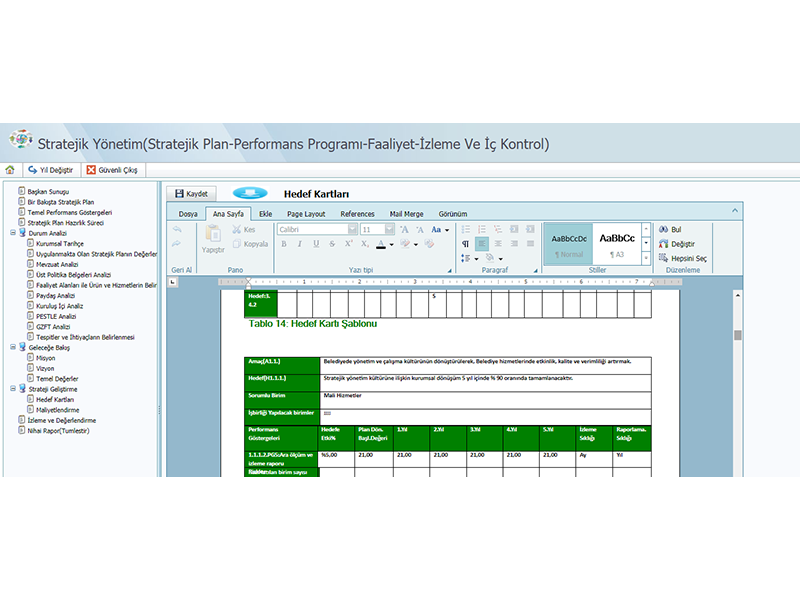Switch to the Ekle ribbon tab

point(265,214)
